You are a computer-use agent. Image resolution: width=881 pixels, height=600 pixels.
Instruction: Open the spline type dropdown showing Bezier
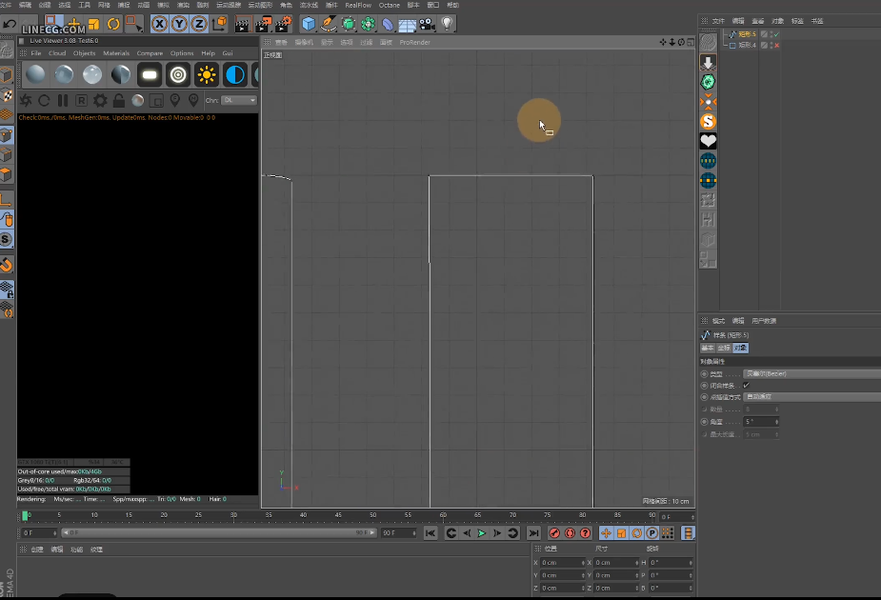coord(812,374)
